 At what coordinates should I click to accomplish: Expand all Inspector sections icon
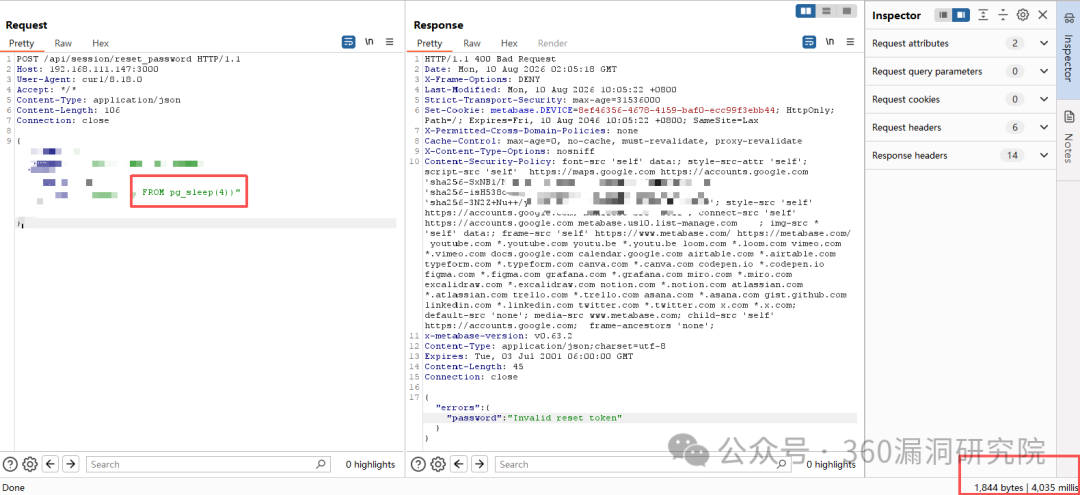(983, 14)
